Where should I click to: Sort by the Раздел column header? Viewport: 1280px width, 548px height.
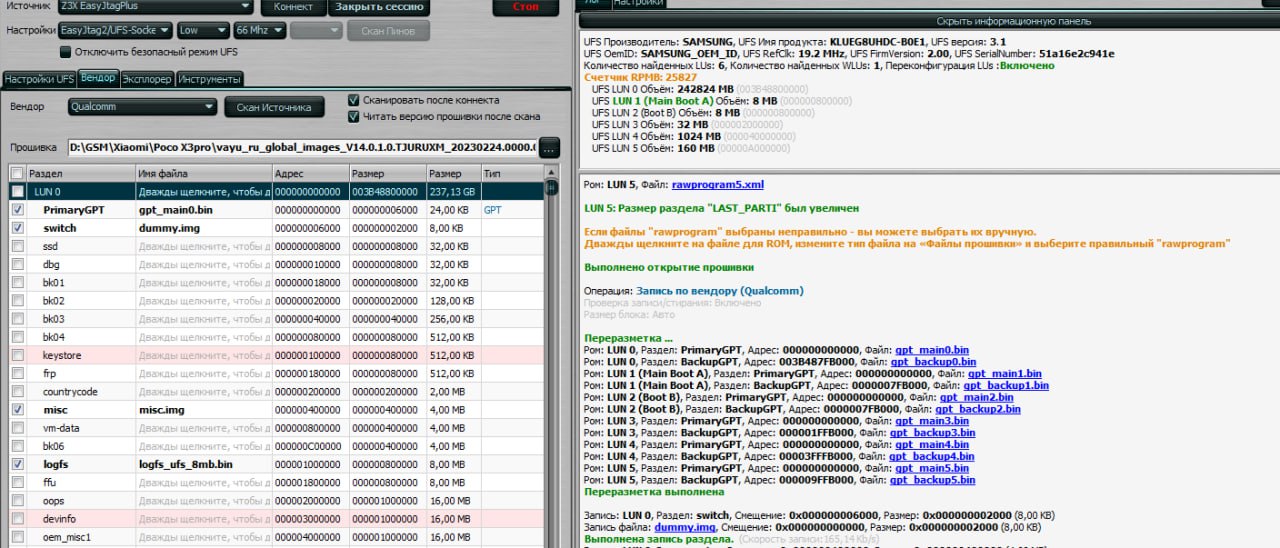[x=80, y=174]
